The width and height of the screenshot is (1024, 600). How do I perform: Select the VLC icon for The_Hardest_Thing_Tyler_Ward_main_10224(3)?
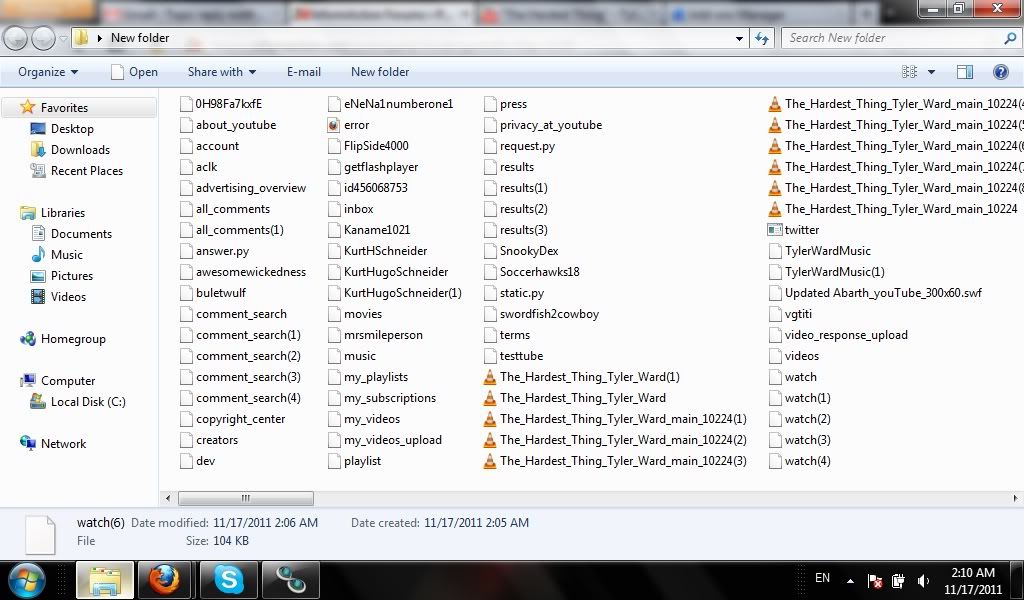(x=490, y=461)
